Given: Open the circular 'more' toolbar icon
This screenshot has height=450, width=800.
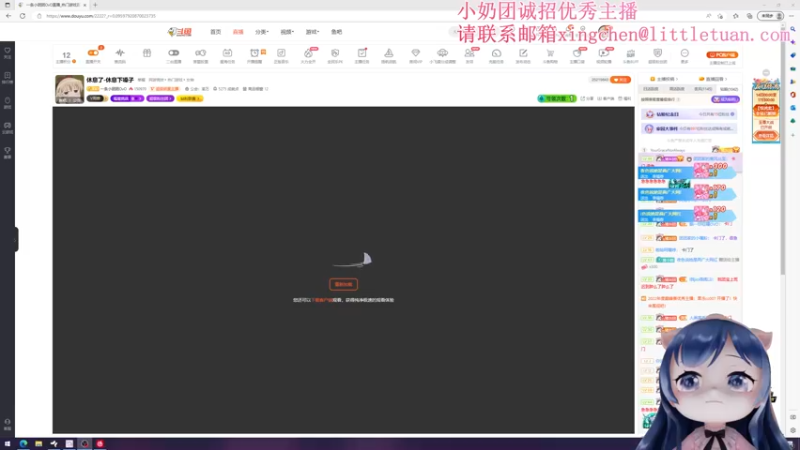Looking at the screenshot, I should tap(685, 53).
